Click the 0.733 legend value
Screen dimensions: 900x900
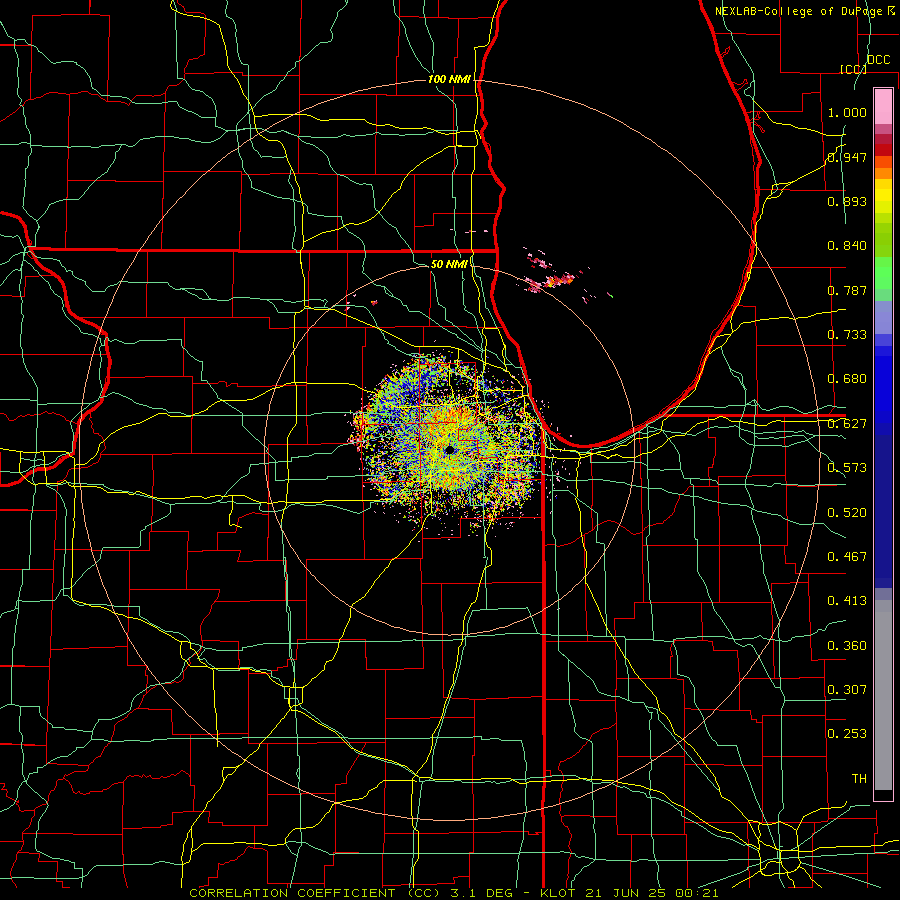[x=847, y=335]
